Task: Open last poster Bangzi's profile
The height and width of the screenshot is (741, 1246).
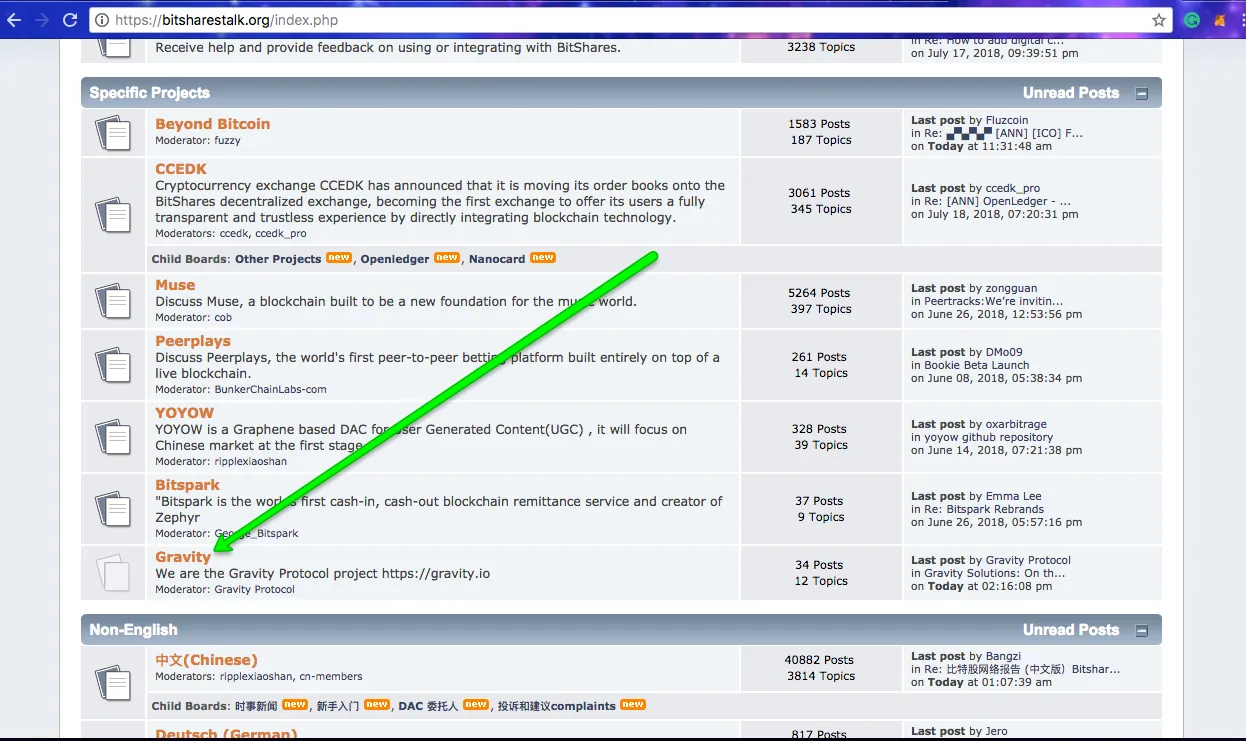Action: point(1005,656)
